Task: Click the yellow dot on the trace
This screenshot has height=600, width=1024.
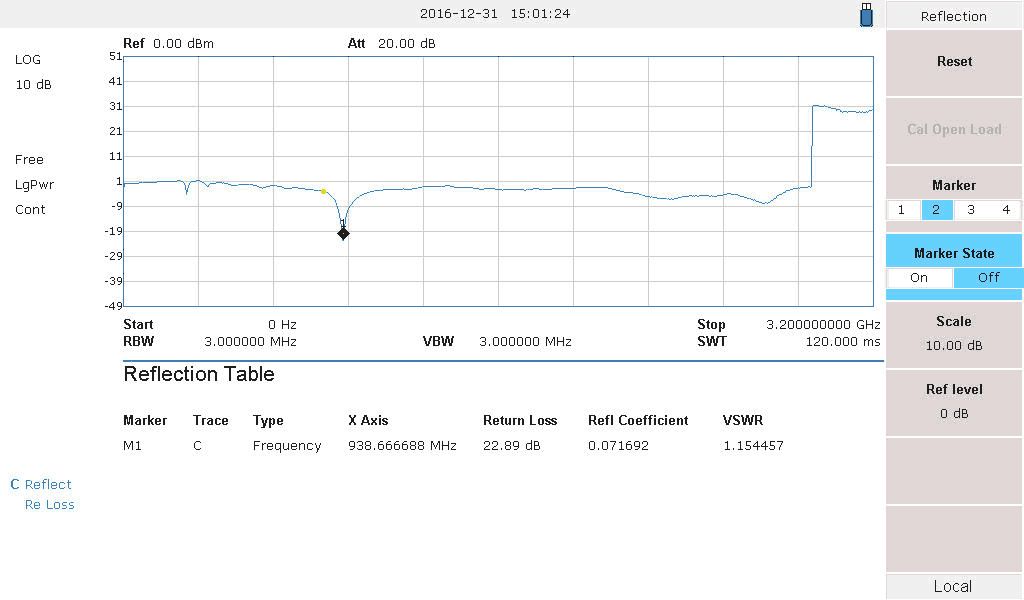Action: (x=323, y=191)
